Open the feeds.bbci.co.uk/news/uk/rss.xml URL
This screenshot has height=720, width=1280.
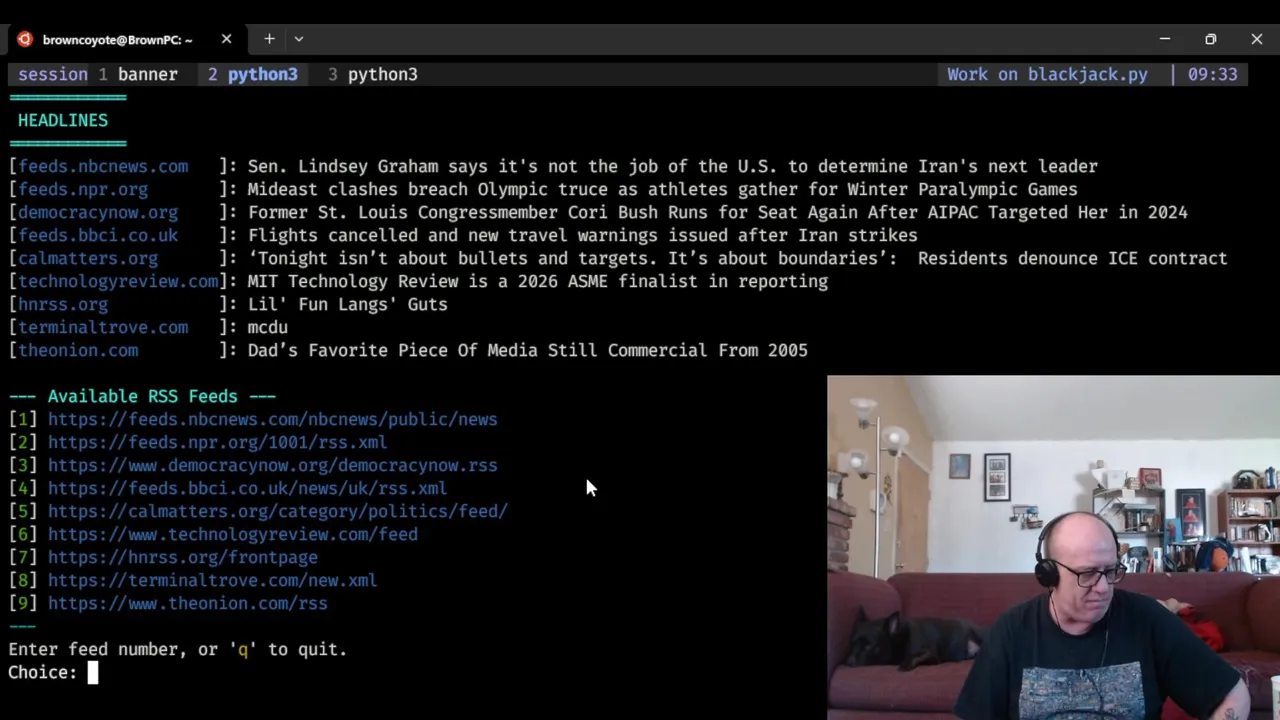247,488
